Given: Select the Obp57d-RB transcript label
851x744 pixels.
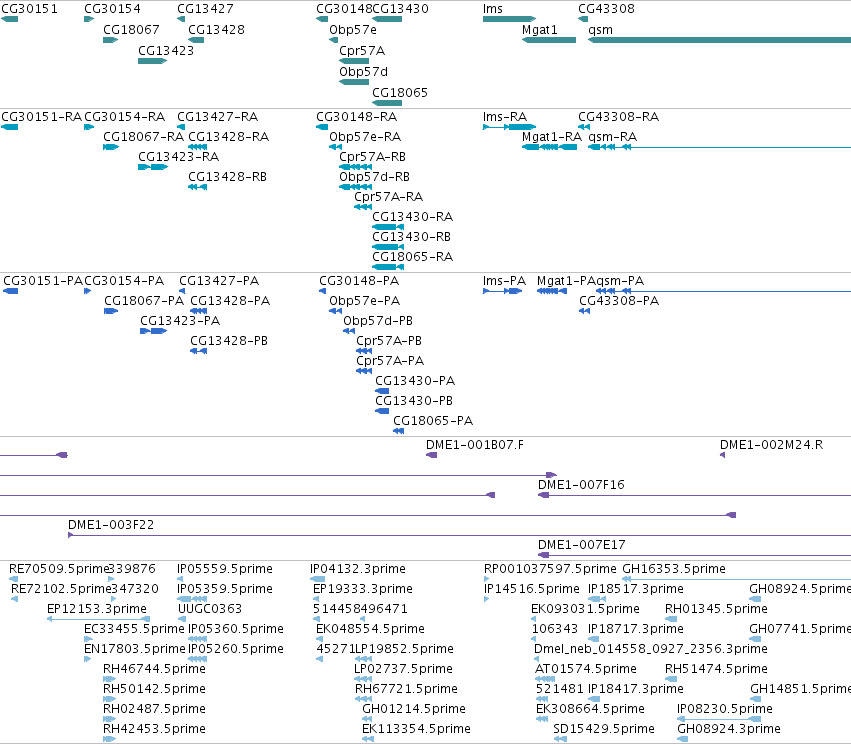Looking at the screenshot, I should pos(374,177).
